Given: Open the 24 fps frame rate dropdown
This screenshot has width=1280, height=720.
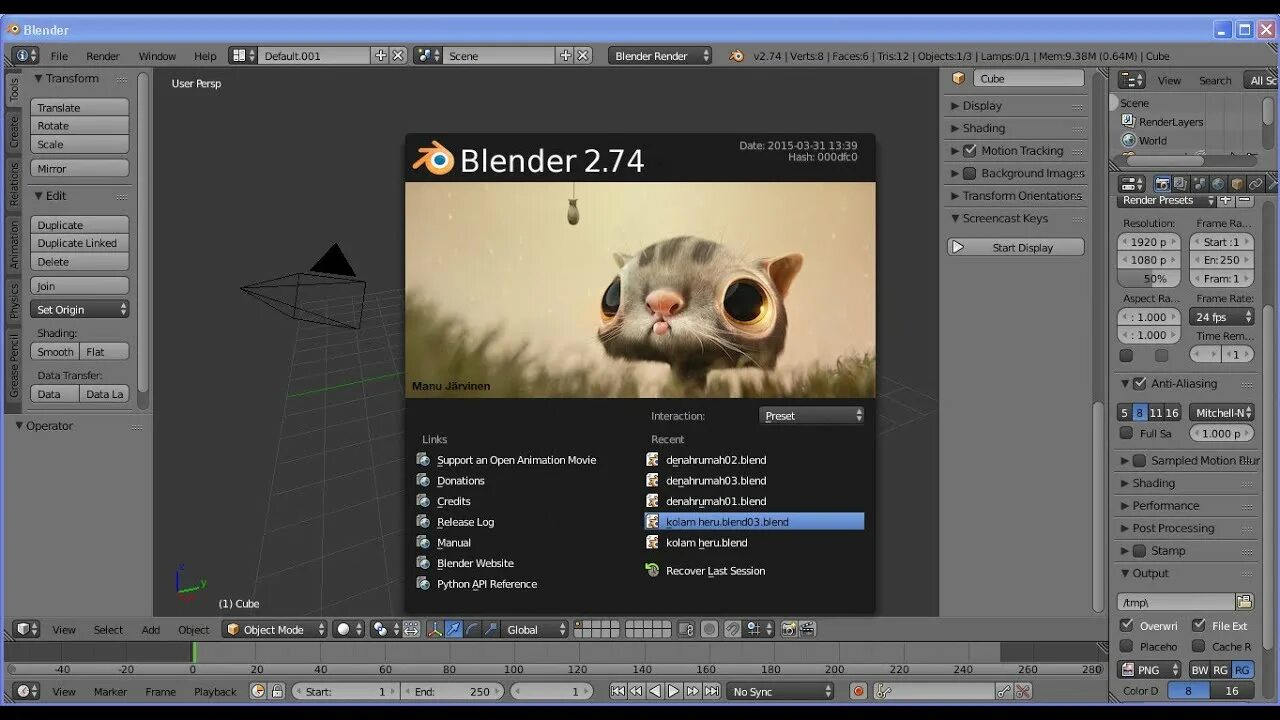Looking at the screenshot, I should point(1222,316).
